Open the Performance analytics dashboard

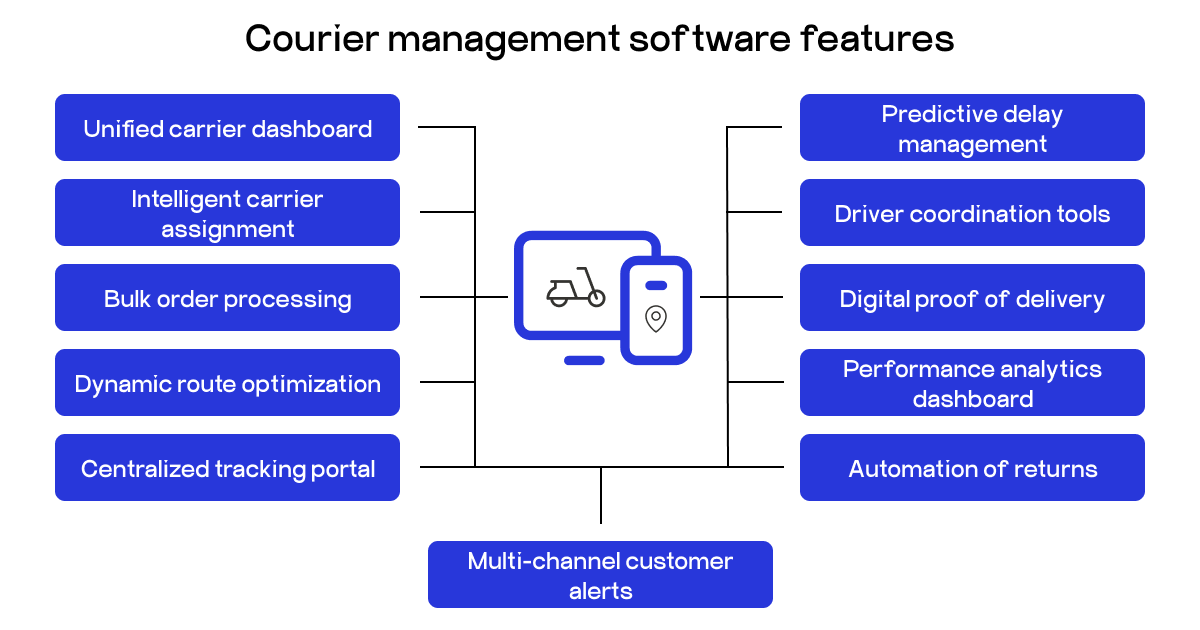pos(972,382)
